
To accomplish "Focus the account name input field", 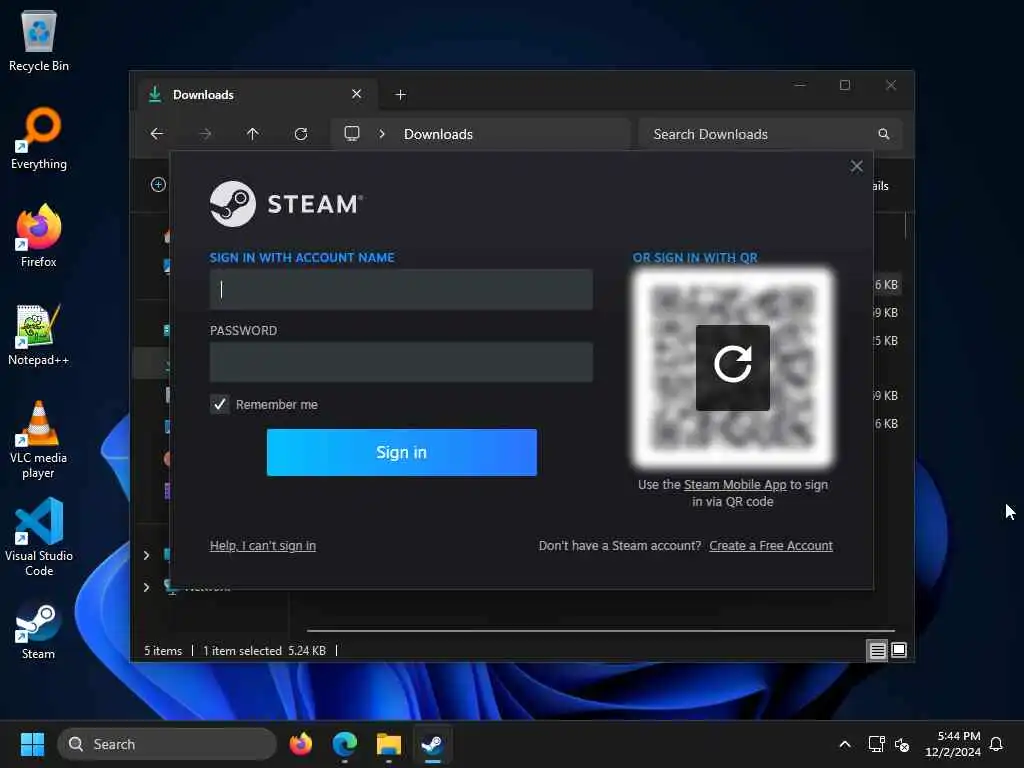I will [x=401, y=289].
